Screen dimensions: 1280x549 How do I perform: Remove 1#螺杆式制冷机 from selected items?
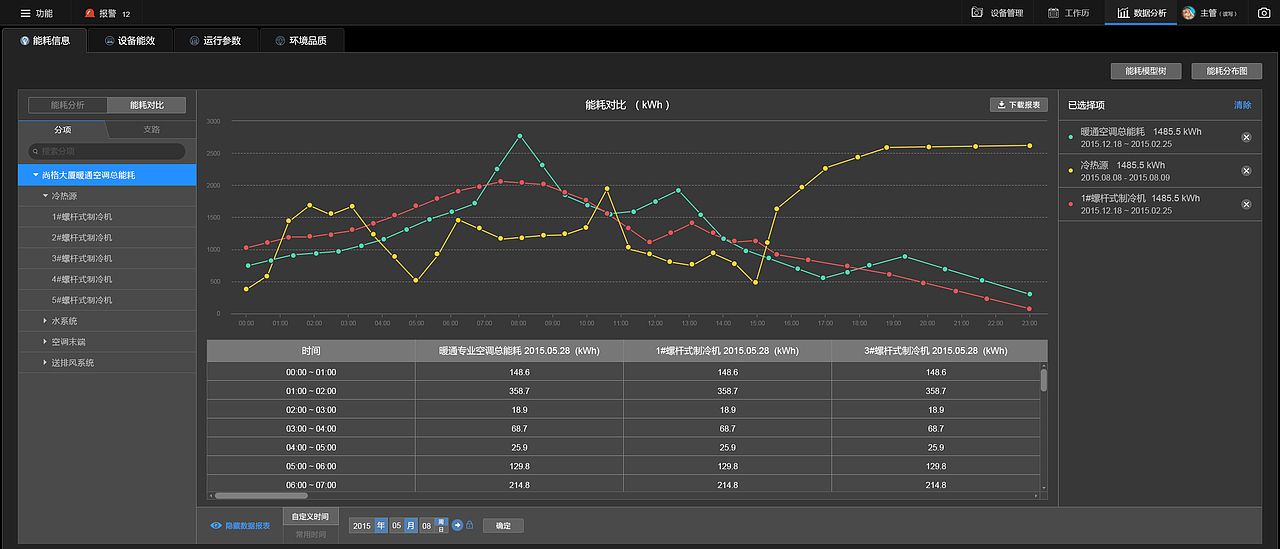click(x=1246, y=204)
